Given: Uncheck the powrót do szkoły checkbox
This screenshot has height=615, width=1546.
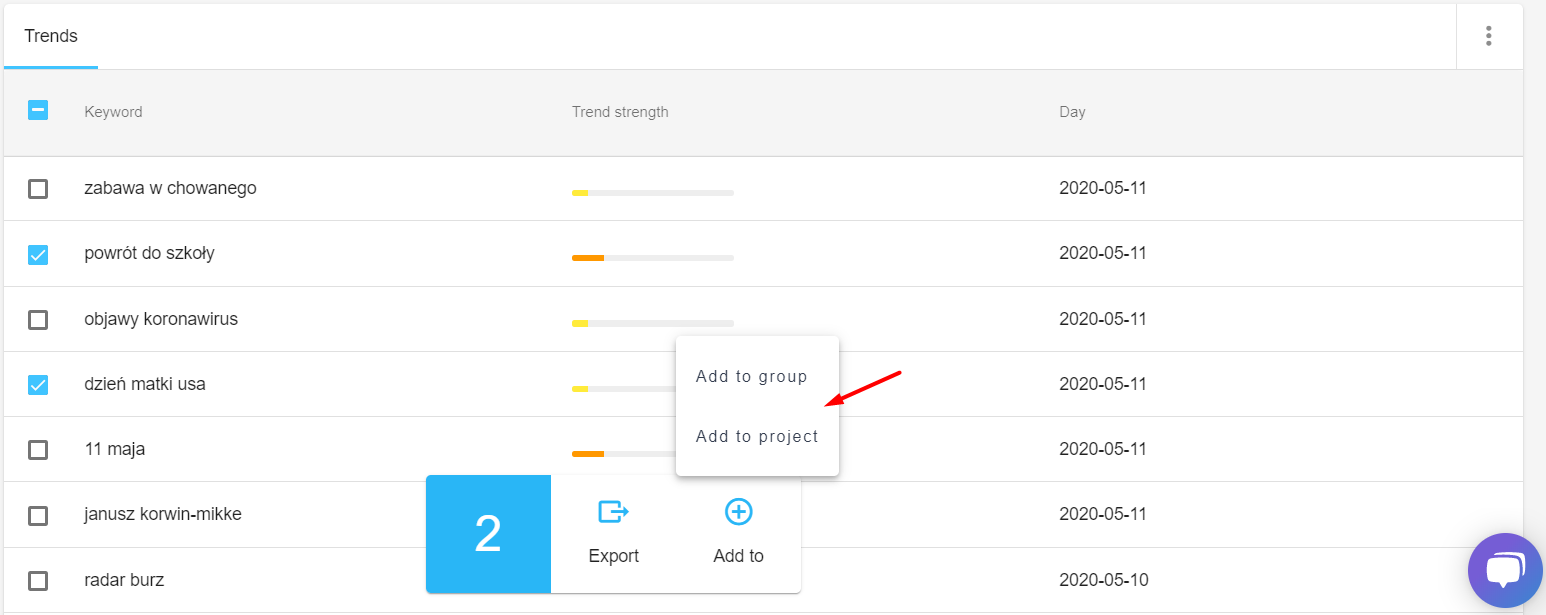Looking at the screenshot, I should tap(38, 254).
